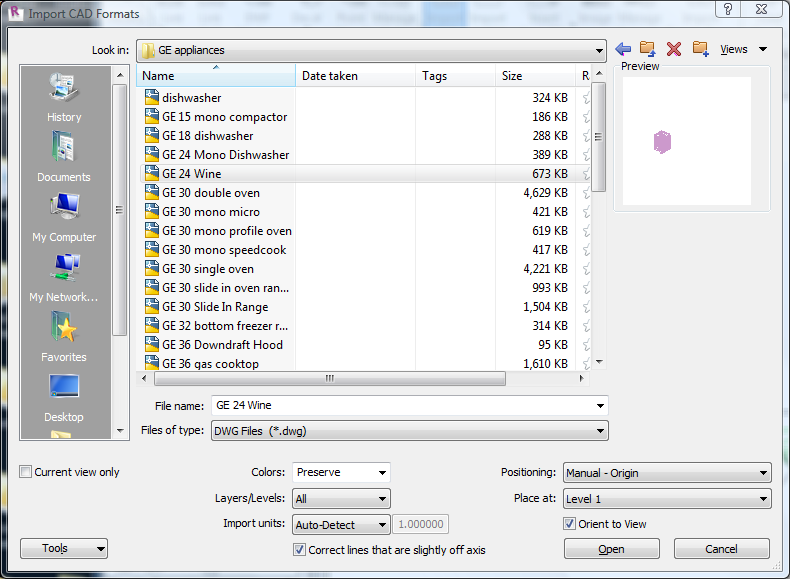Uncheck the Orient to View checkbox
Viewport: 790px width, 579px height.
[x=569, y=524]
